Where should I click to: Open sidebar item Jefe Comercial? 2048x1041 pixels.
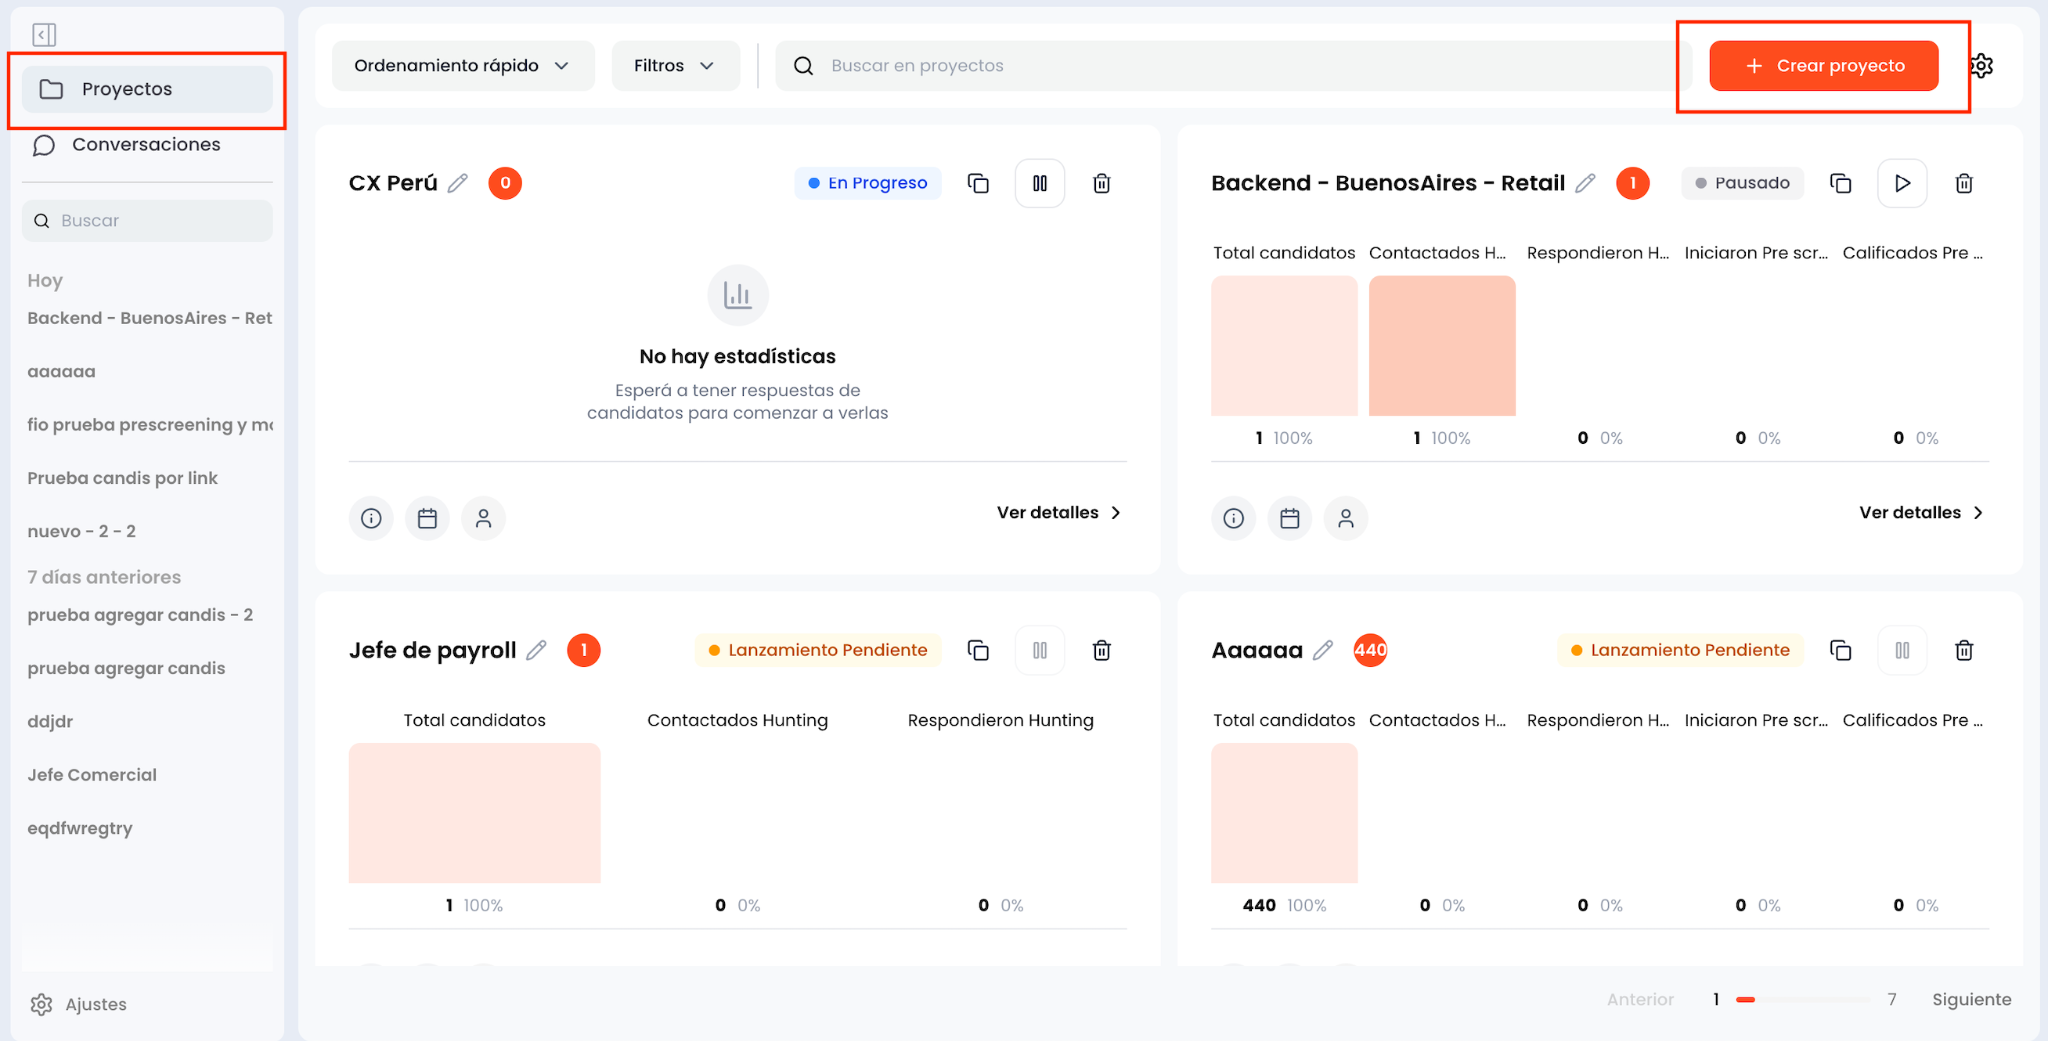tap(92, 775)
